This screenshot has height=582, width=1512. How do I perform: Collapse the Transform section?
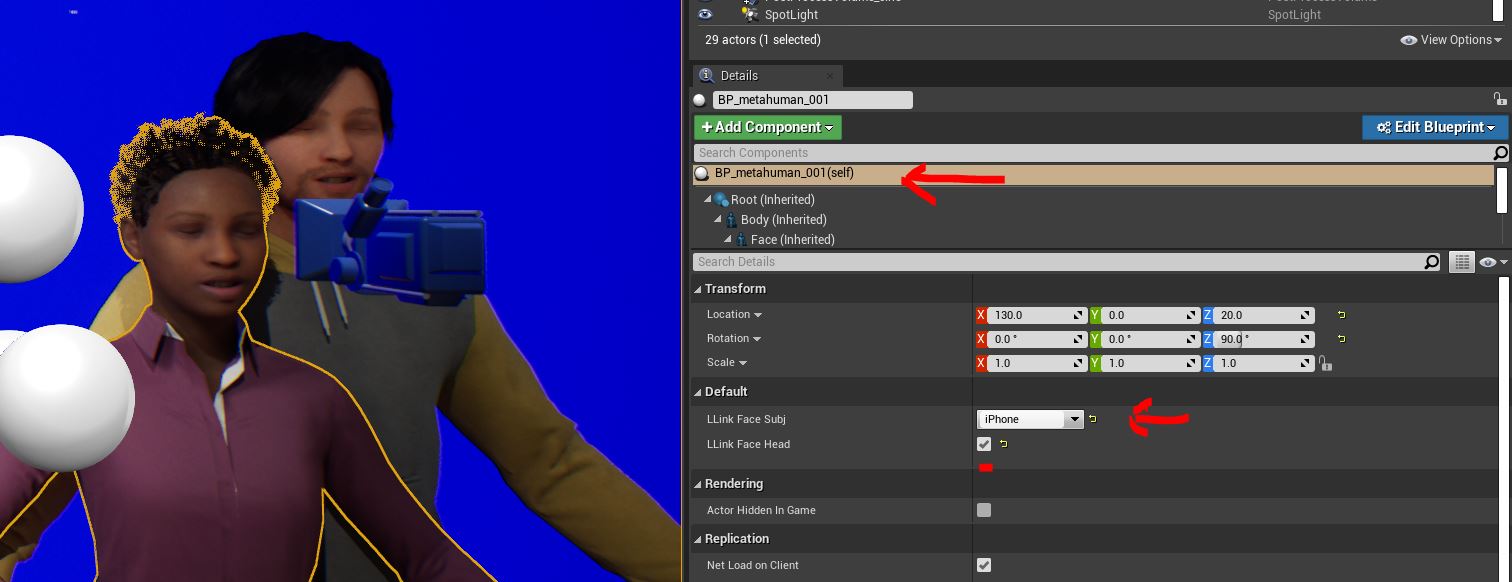(698, 289)
